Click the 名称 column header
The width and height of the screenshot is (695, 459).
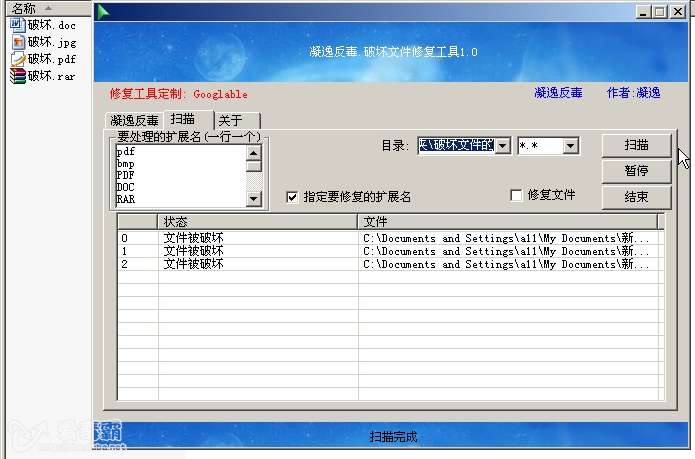48,8
